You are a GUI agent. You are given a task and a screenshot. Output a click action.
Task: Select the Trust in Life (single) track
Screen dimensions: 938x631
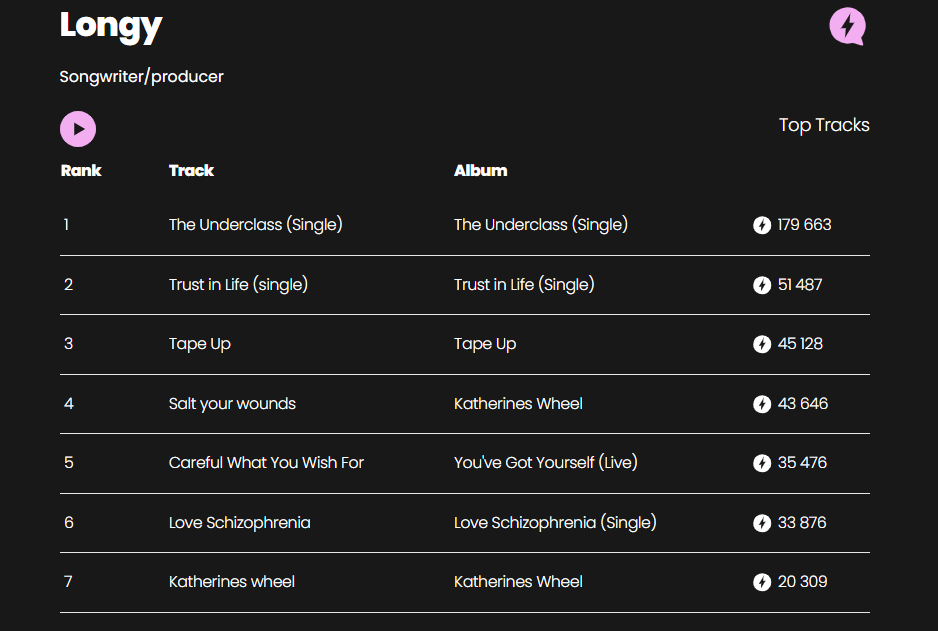click(x=238, y=285)
